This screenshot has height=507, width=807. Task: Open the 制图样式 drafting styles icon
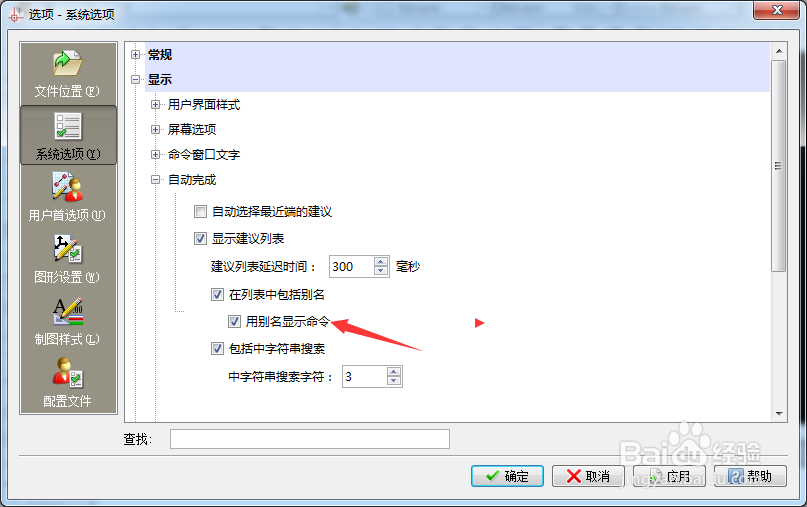pos(67,321)
